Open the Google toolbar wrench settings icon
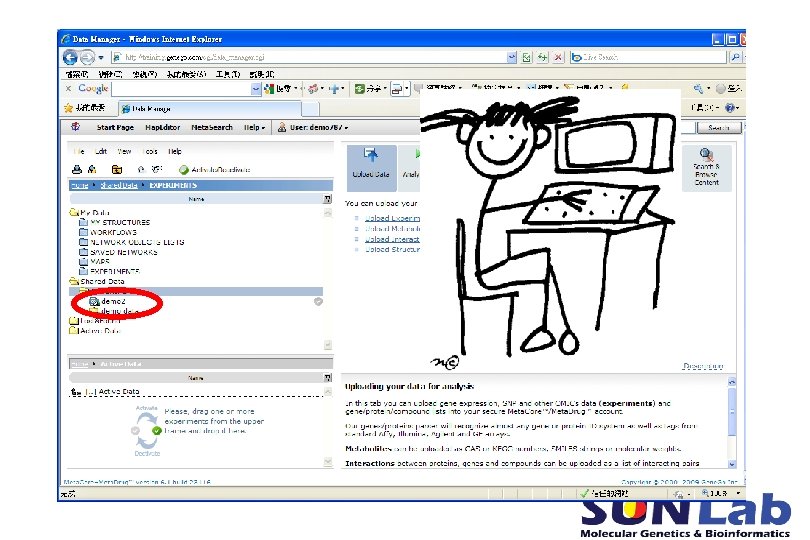The height and width of the screenshot is (540, 810). 698,89
